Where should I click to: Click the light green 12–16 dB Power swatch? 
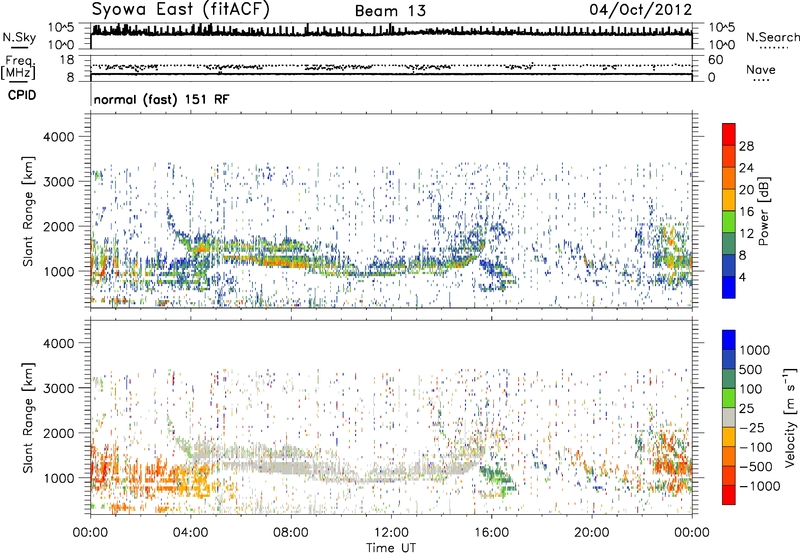(x=729, y=222)
